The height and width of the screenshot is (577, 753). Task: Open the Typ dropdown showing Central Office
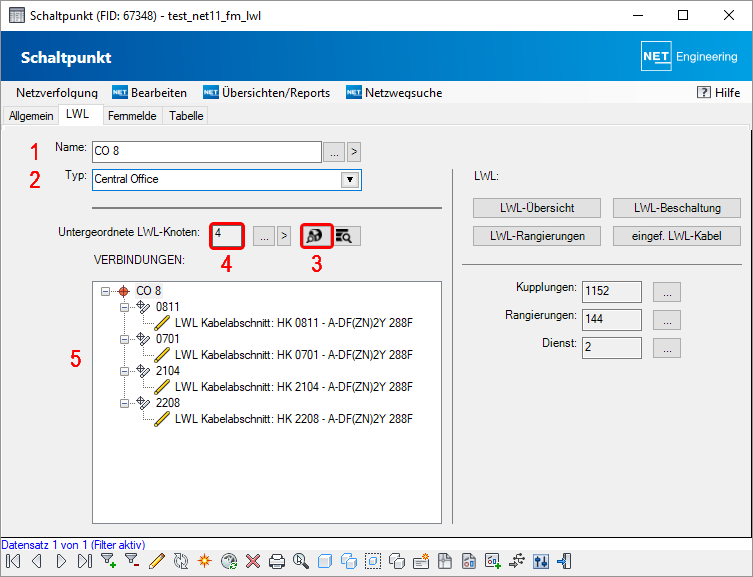pyautogui.click(x=349, y=180)
